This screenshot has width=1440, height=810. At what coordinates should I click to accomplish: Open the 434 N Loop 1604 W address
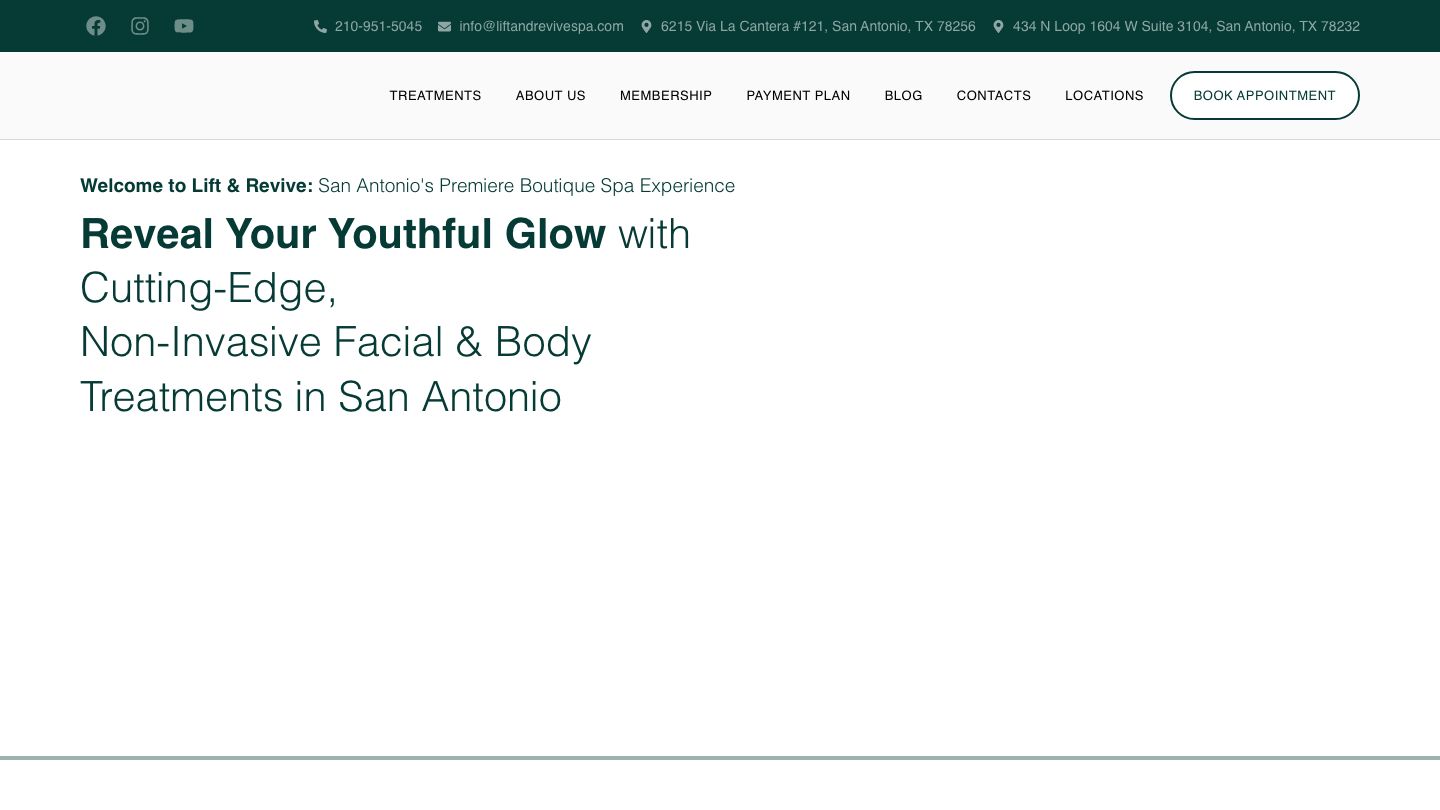point(1186,27)
